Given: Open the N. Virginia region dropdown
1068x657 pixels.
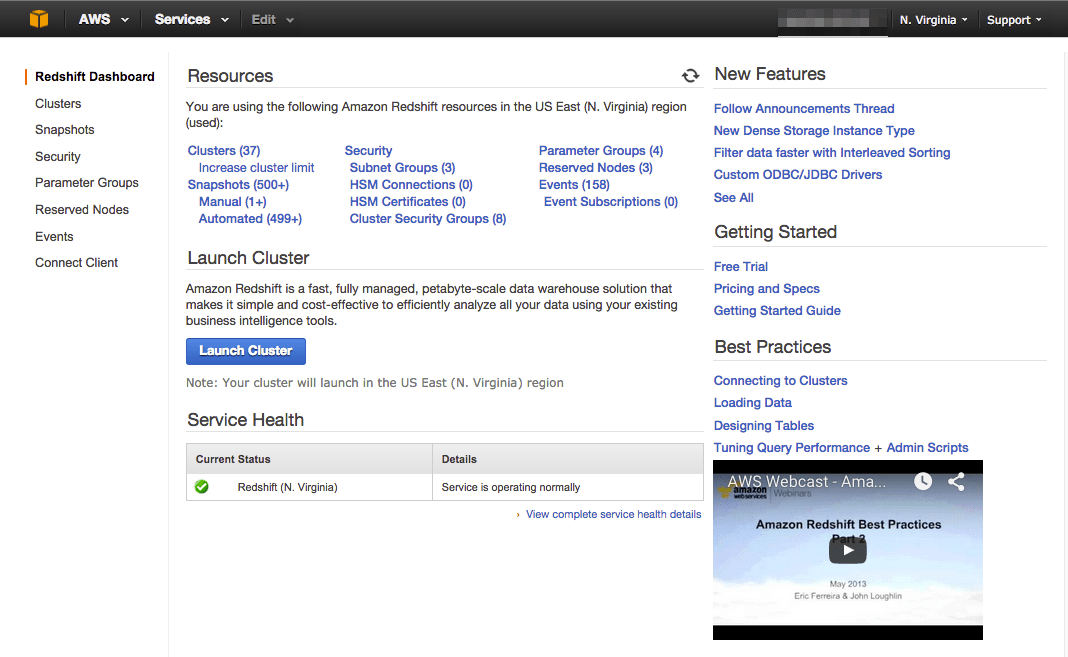Looking at the screenshot, I should pos(932,18).
